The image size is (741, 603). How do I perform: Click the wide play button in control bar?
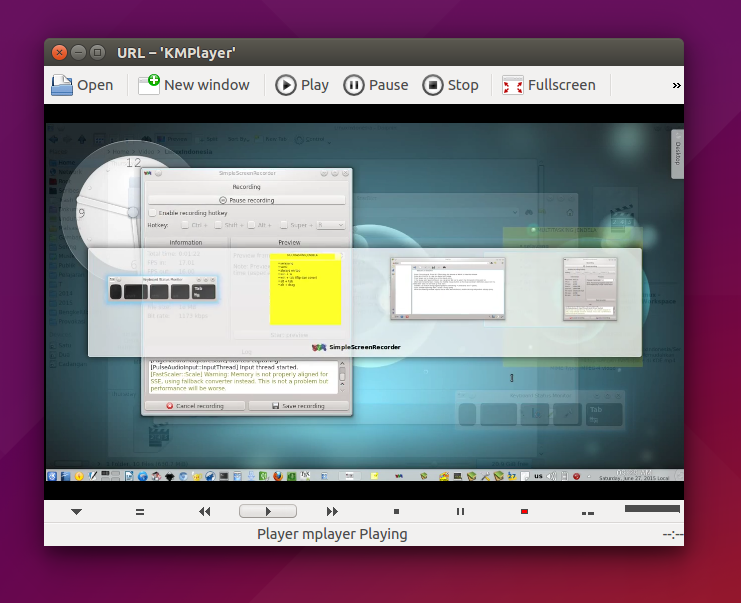[268, 511]
